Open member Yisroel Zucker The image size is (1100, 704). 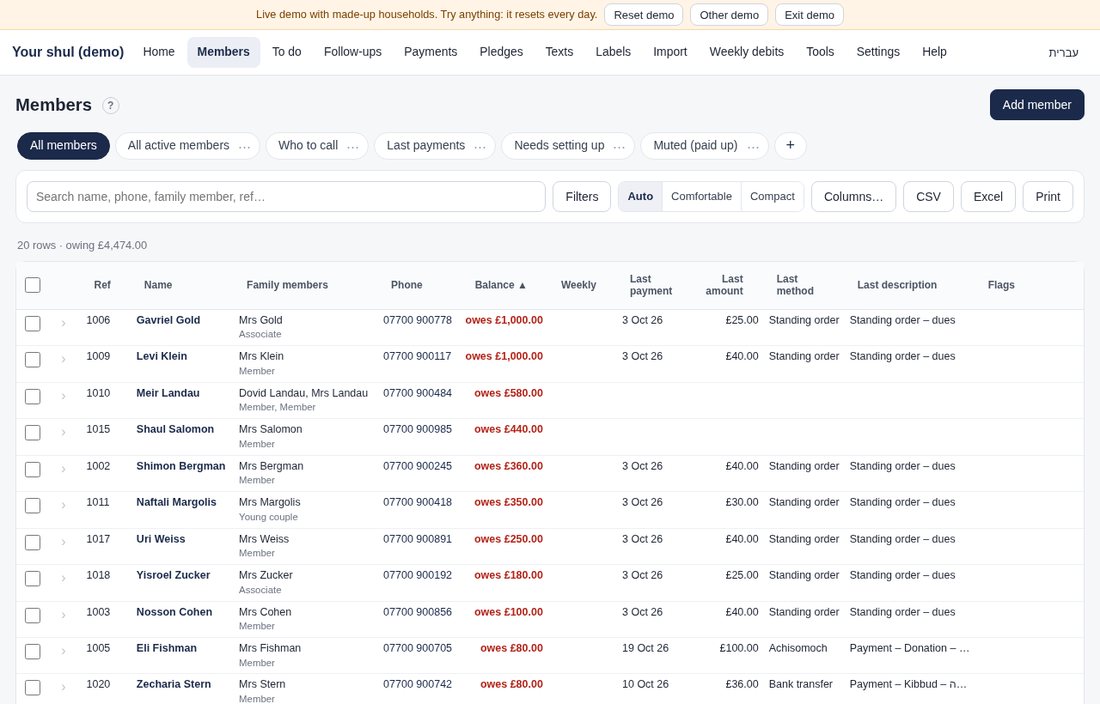pyautogui.click(x=173, y=575)
